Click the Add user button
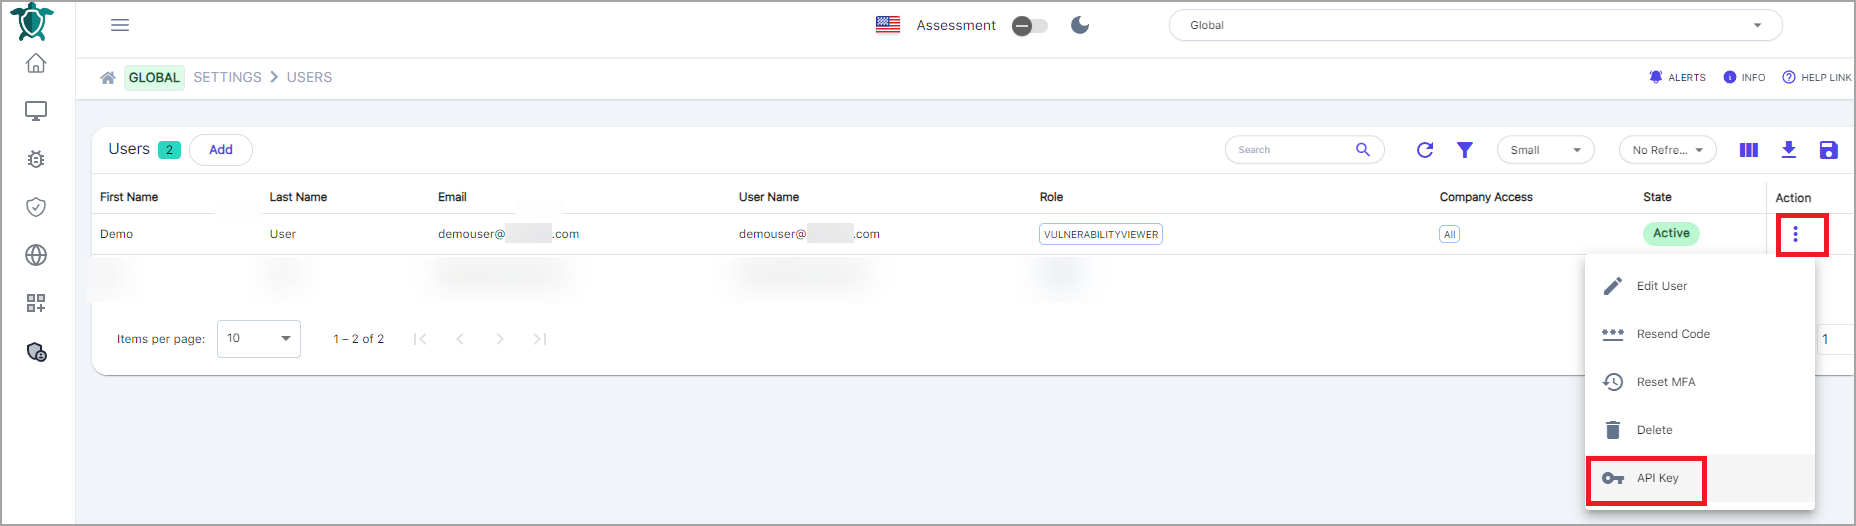Viewport: 1856px width, 526px height. (x=221, y=150)
